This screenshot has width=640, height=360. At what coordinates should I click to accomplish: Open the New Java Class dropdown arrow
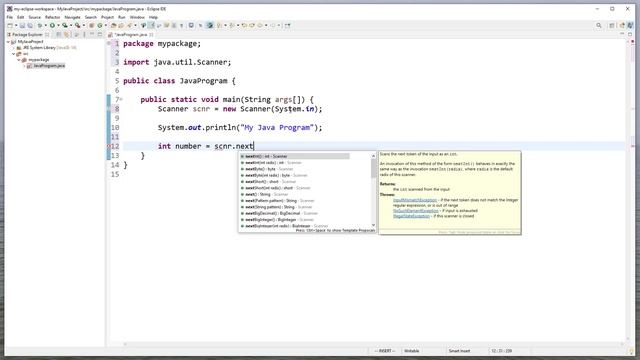point(106,25)
